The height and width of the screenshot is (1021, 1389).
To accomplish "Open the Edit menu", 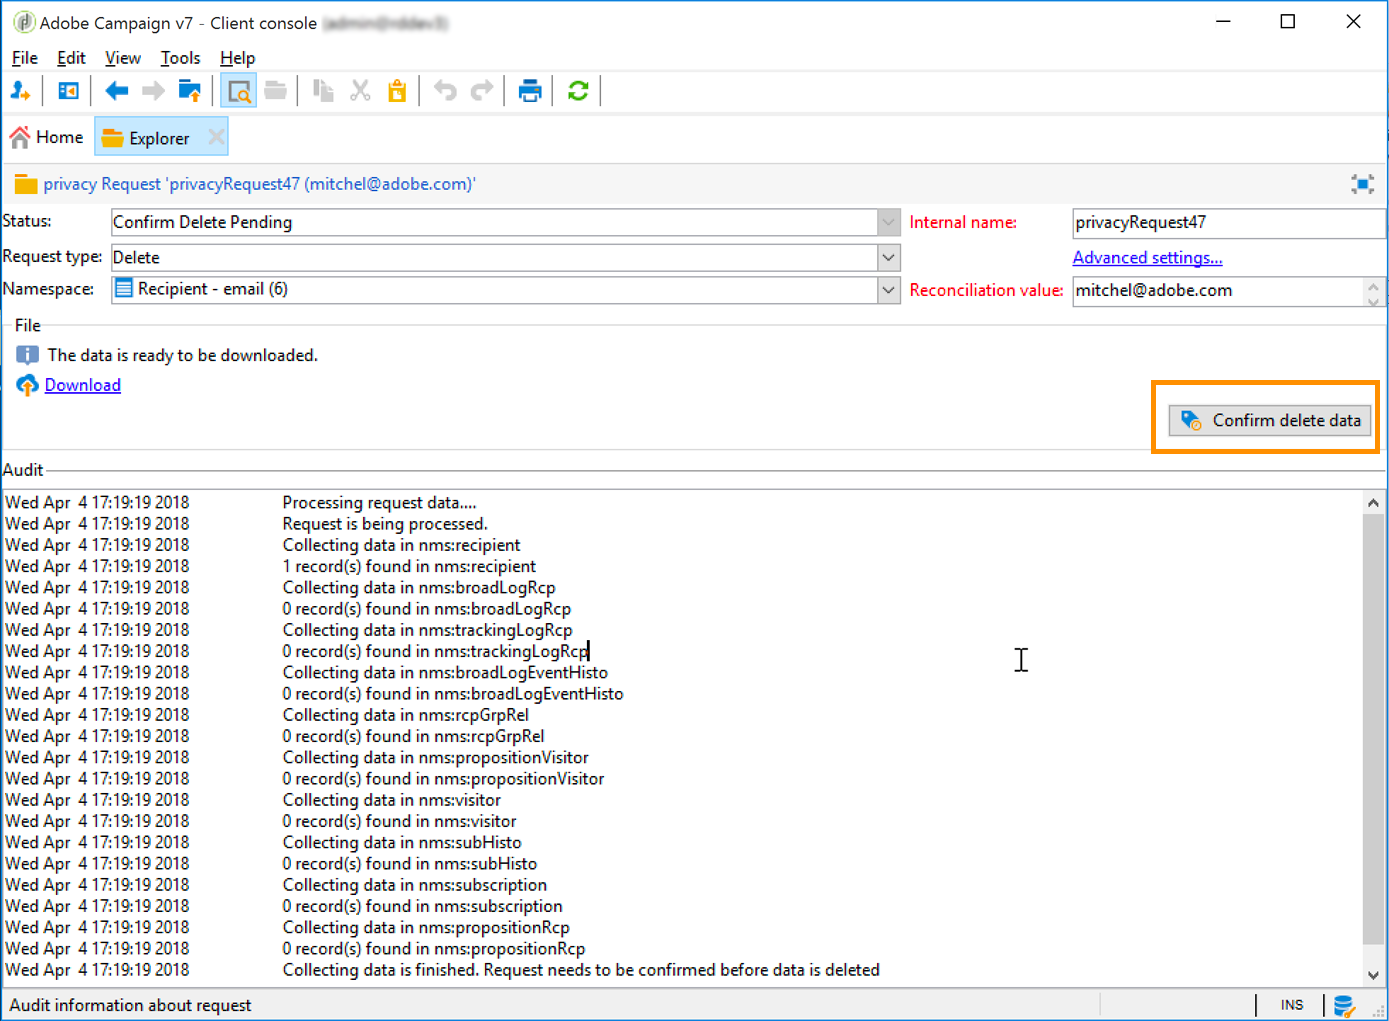I will [x=71, y=58].
